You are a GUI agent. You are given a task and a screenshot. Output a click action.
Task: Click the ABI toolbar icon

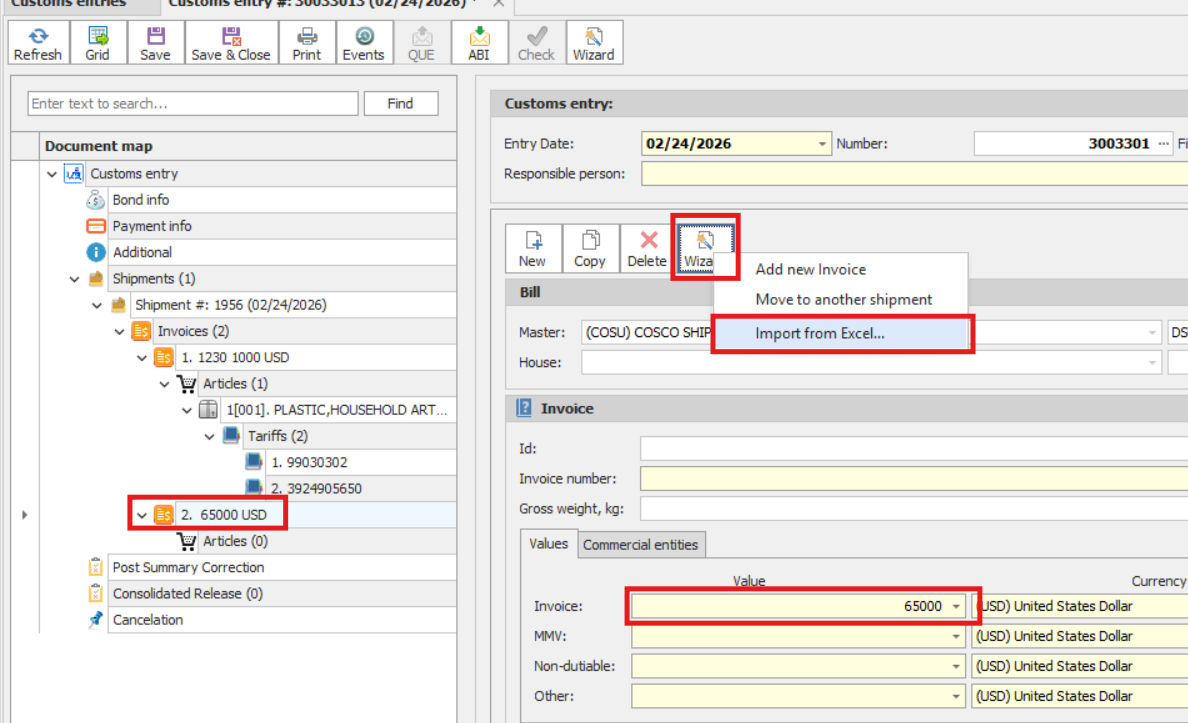tap(479, 42)
